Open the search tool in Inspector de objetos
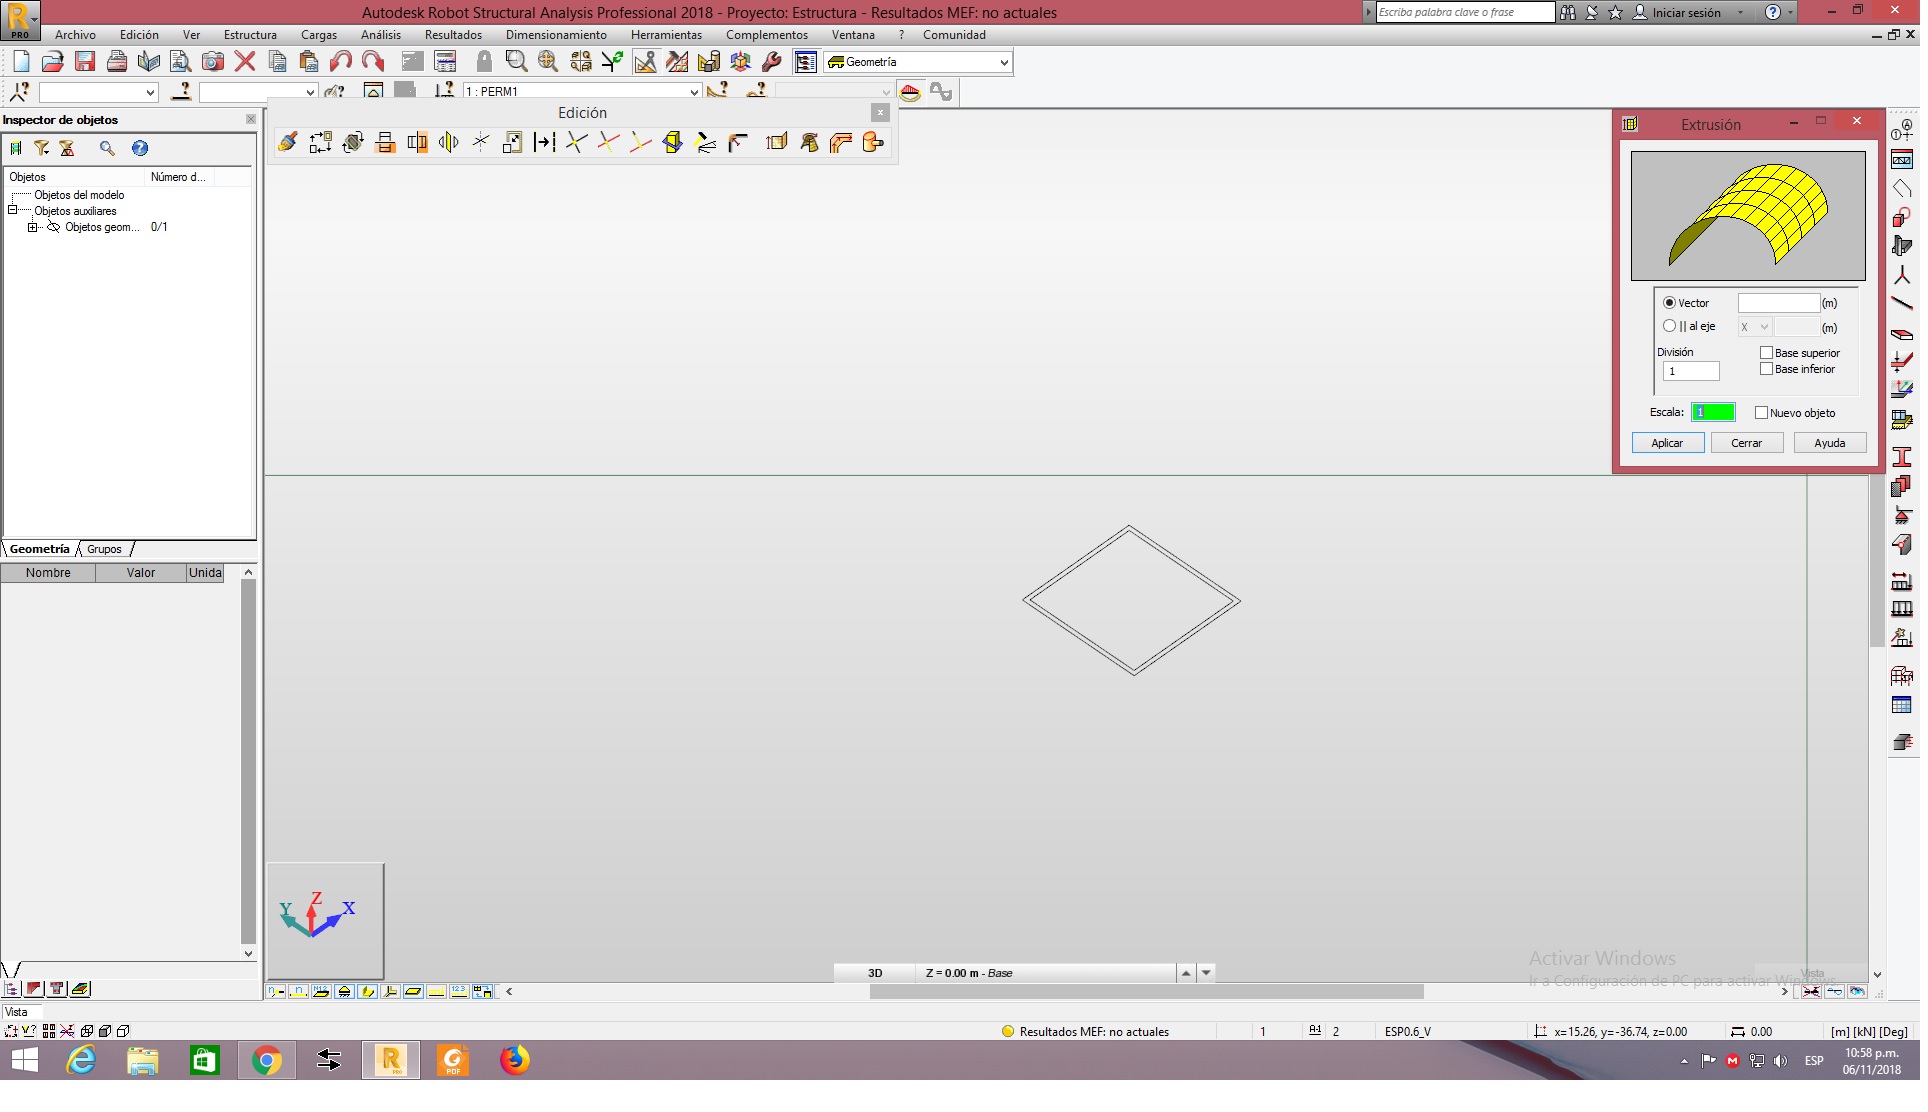Screen dimensions: 1928x1112 pyautogui.click(x=106, y=148)
